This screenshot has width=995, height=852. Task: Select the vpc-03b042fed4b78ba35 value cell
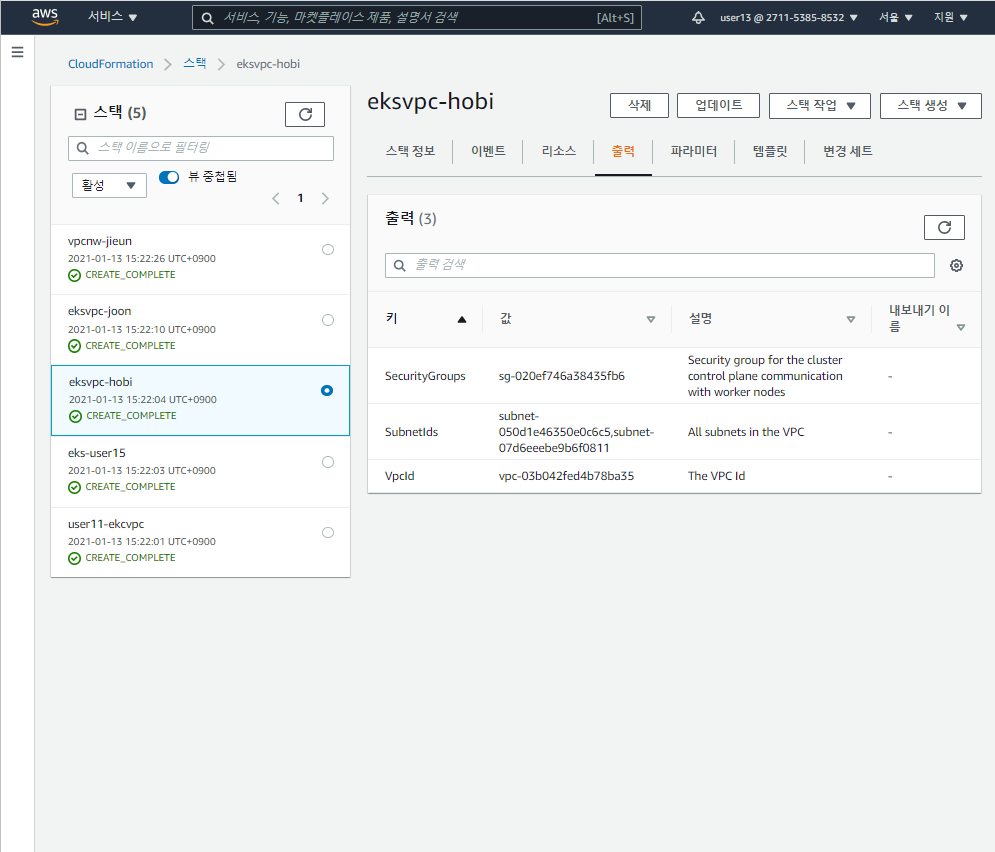(566, 476)
